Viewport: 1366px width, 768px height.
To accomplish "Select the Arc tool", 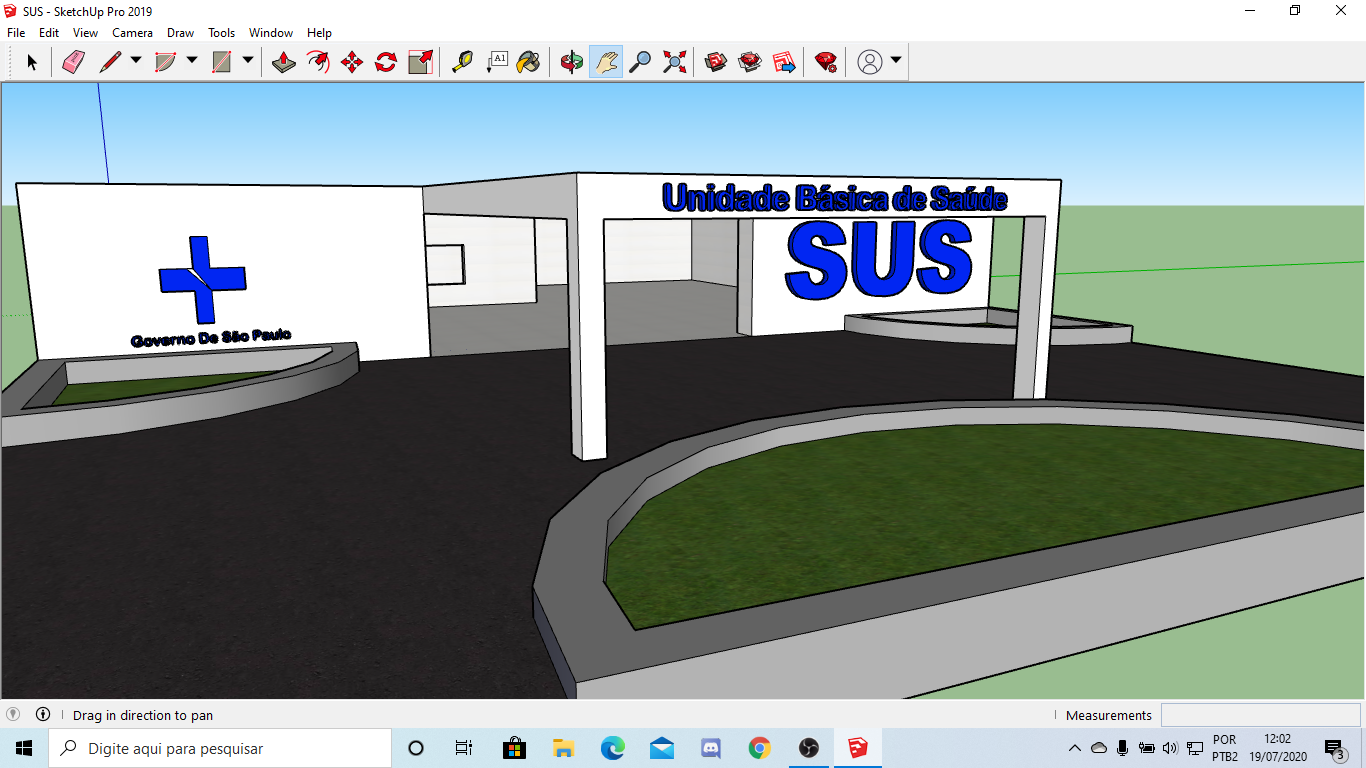I will tap(165, 62).
